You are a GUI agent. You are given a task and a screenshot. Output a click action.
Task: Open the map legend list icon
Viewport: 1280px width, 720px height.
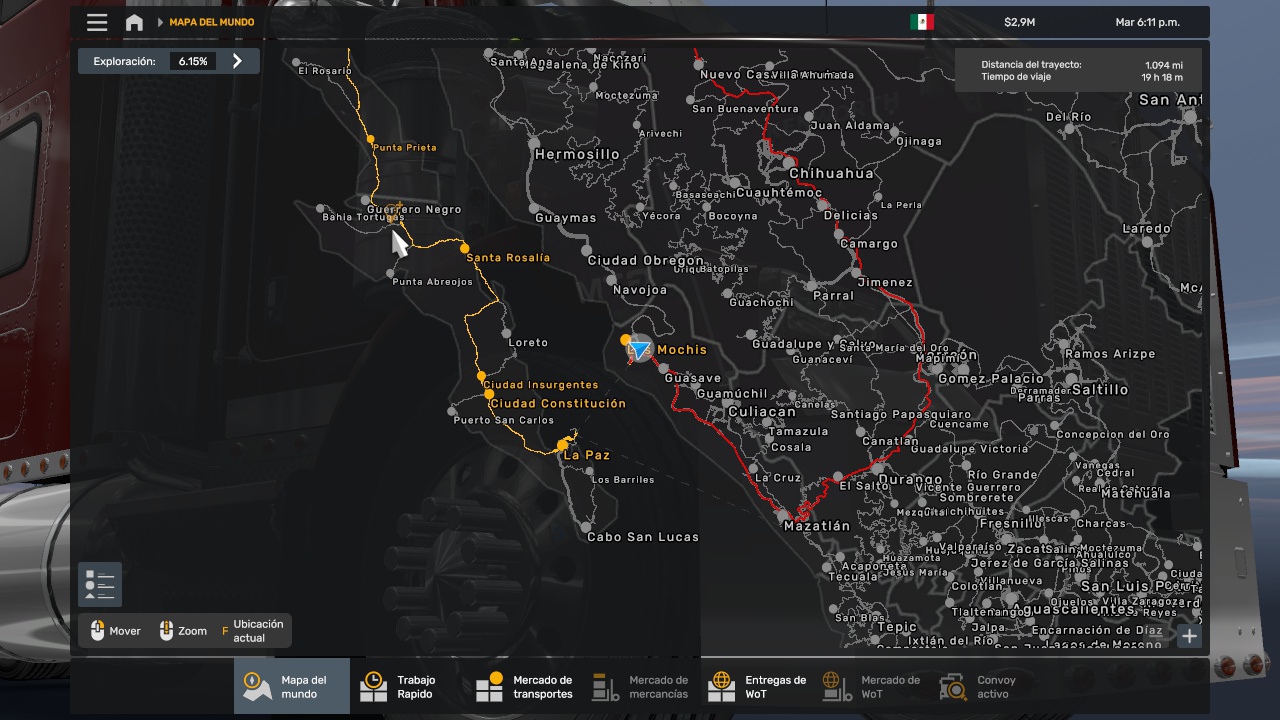(x=100, y=585)
